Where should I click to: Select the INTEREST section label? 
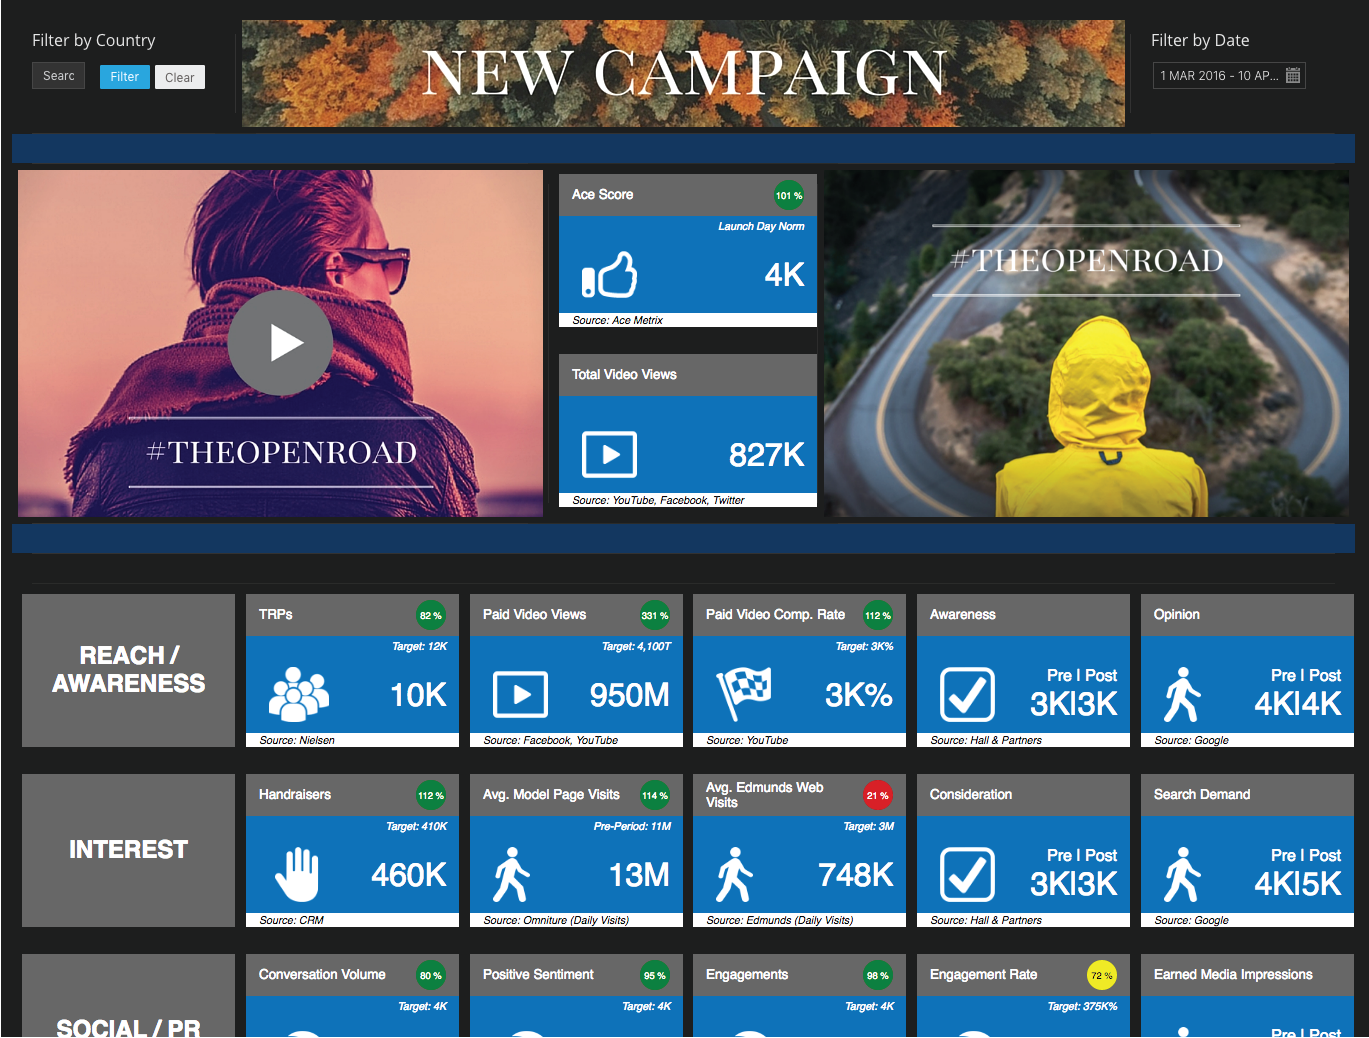[x=128, y=850]
